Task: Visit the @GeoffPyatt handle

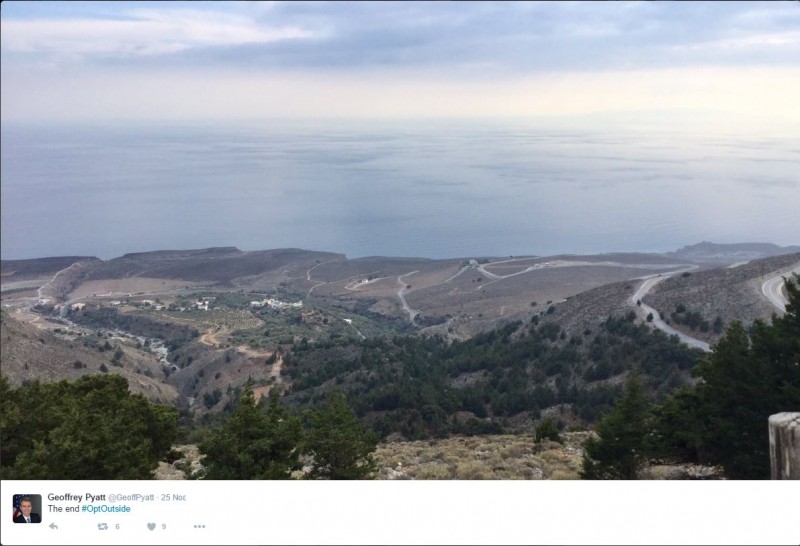Action: [131, 498]
